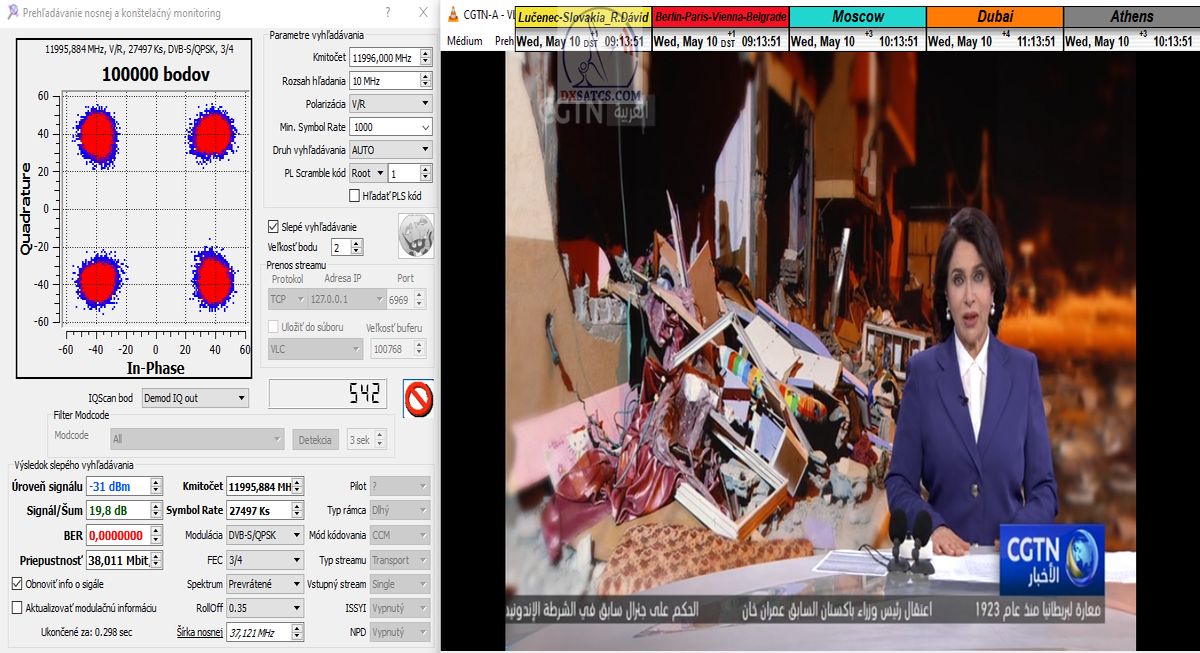Viewport: 1200px width, 653px height.
Task: Select the Dubai clock tab
Action: pyautogui.click(x=994, y=17)
